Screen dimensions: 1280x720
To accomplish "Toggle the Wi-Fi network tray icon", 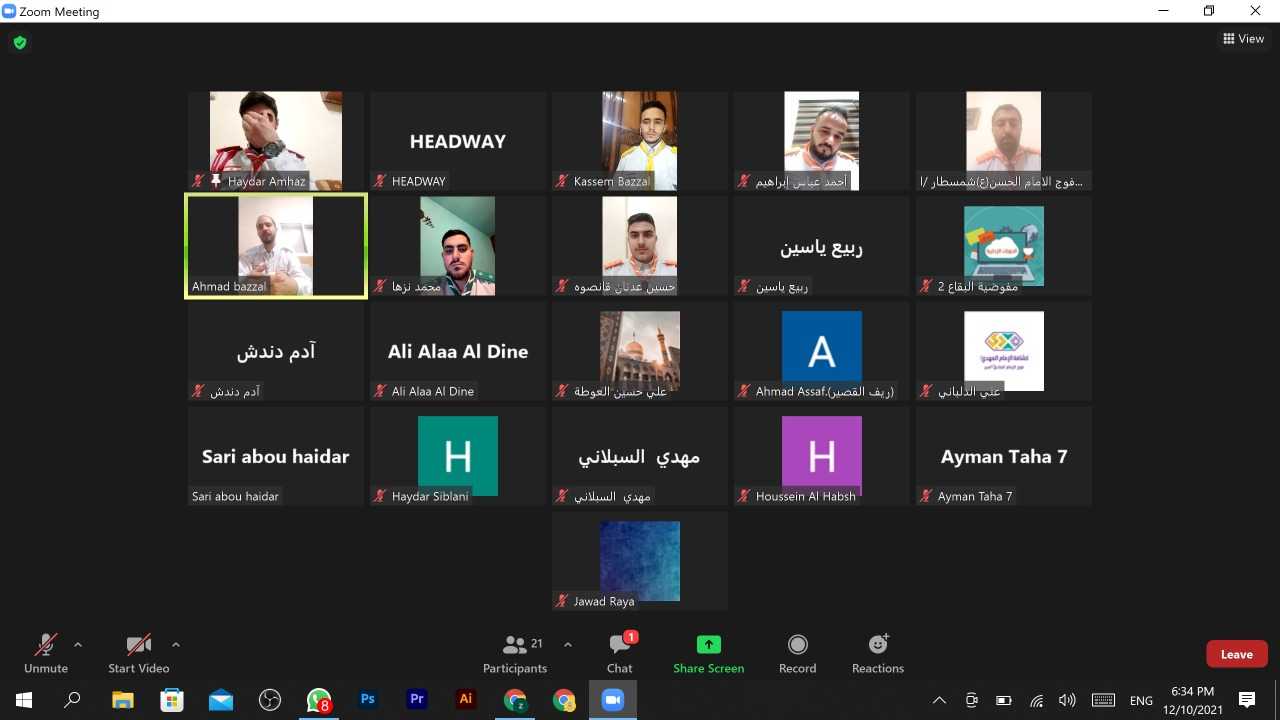I will pyautogui.click(x=1037, y=700).
